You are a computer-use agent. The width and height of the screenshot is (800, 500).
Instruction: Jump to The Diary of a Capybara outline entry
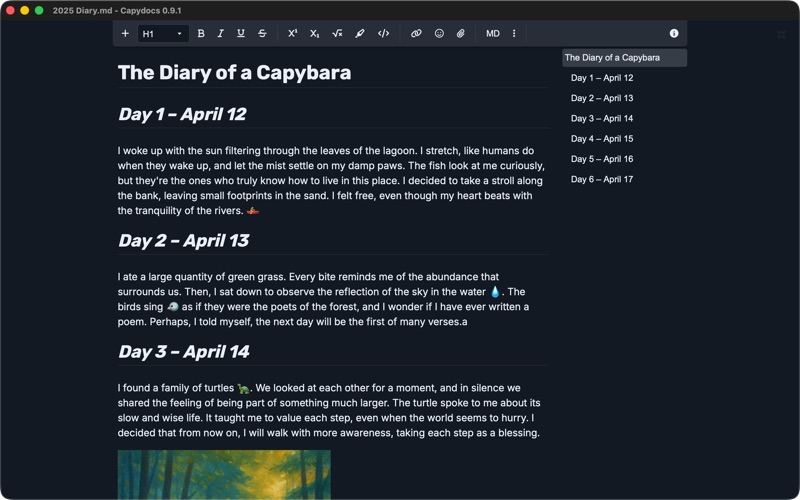click(624, 58)
